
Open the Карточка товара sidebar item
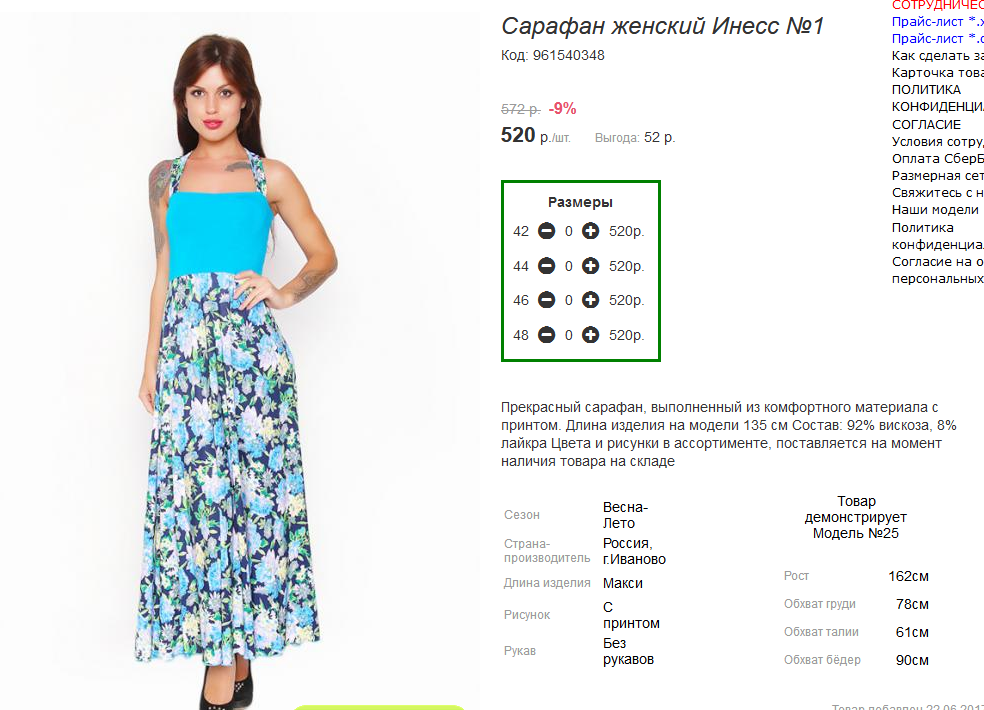pyautogui.click(x=937, y=72)
